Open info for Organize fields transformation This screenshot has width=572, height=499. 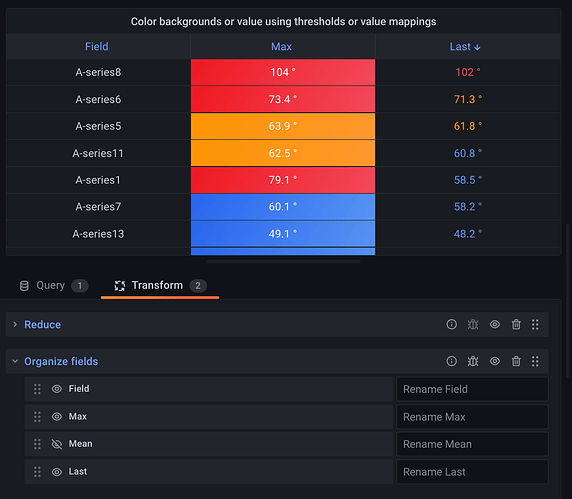451,361
